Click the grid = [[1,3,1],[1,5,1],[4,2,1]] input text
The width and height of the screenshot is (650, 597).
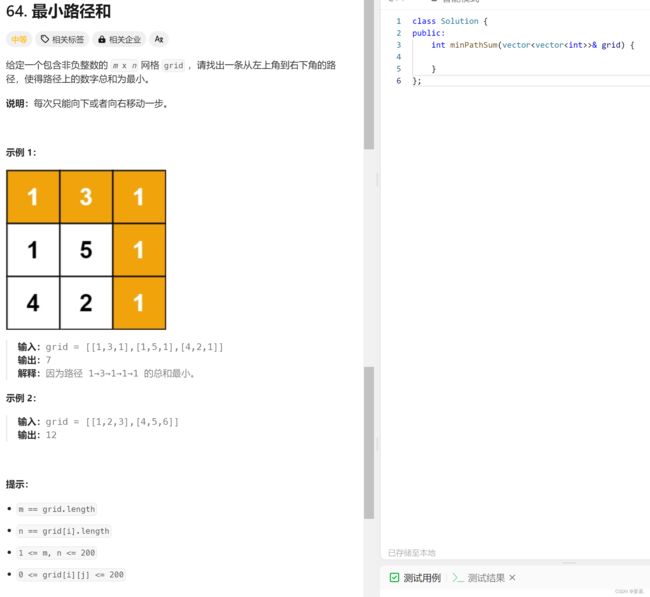tap(134, 347)
